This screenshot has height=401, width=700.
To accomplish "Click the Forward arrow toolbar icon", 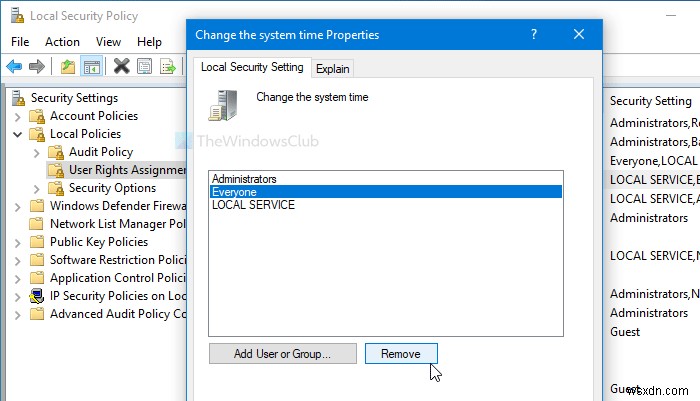I will (x=37, y=67).
